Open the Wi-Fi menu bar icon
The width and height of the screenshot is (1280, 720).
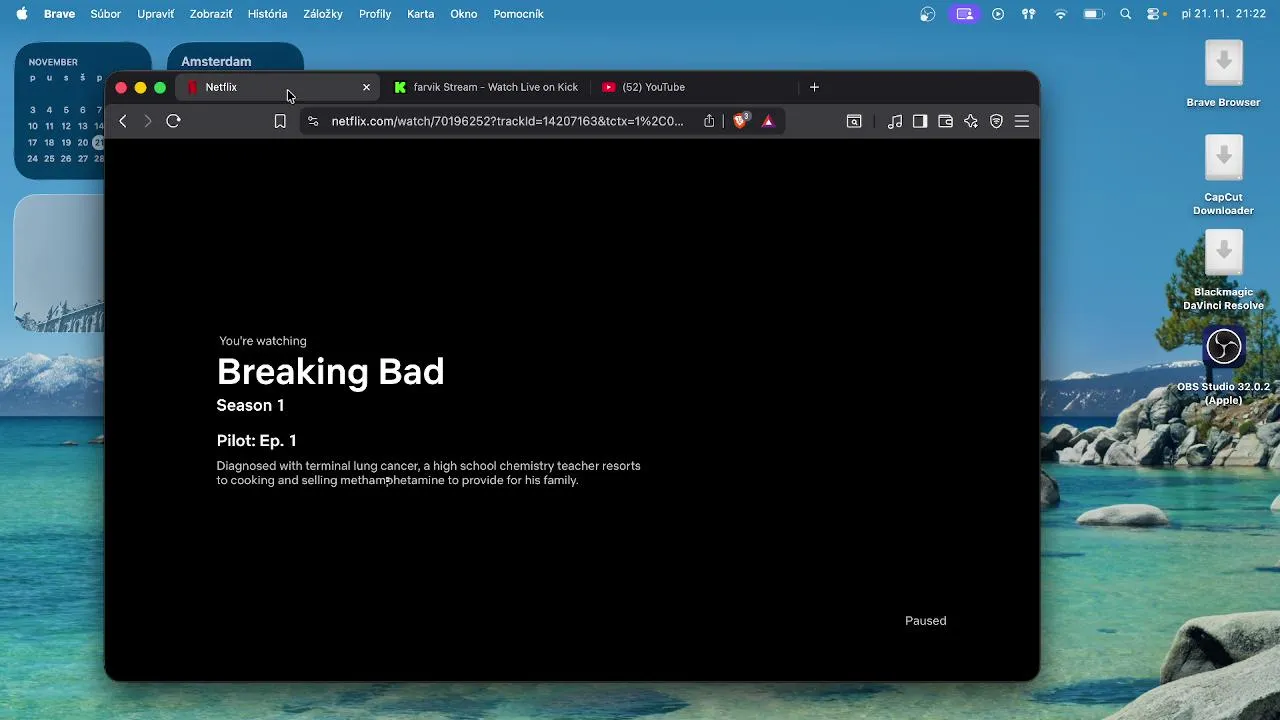[1060, 14]
